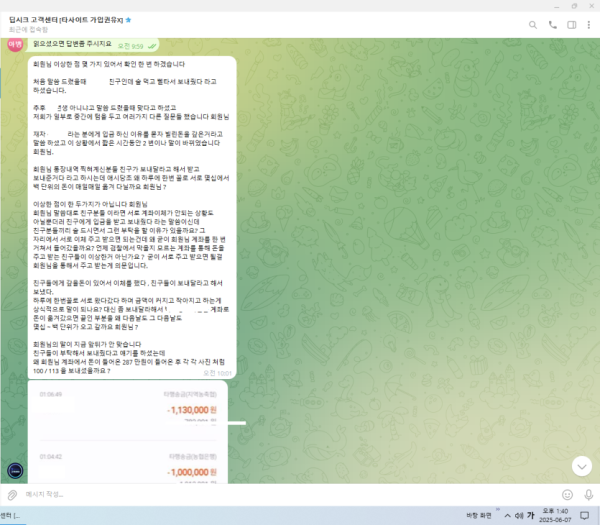Open the pink sender avatar at top

pos(15,44)
